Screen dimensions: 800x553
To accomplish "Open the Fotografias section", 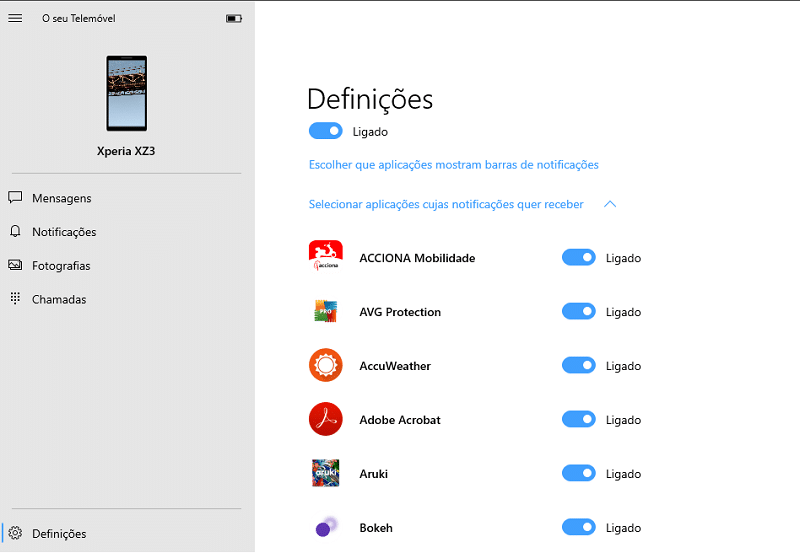I will 127,265.
